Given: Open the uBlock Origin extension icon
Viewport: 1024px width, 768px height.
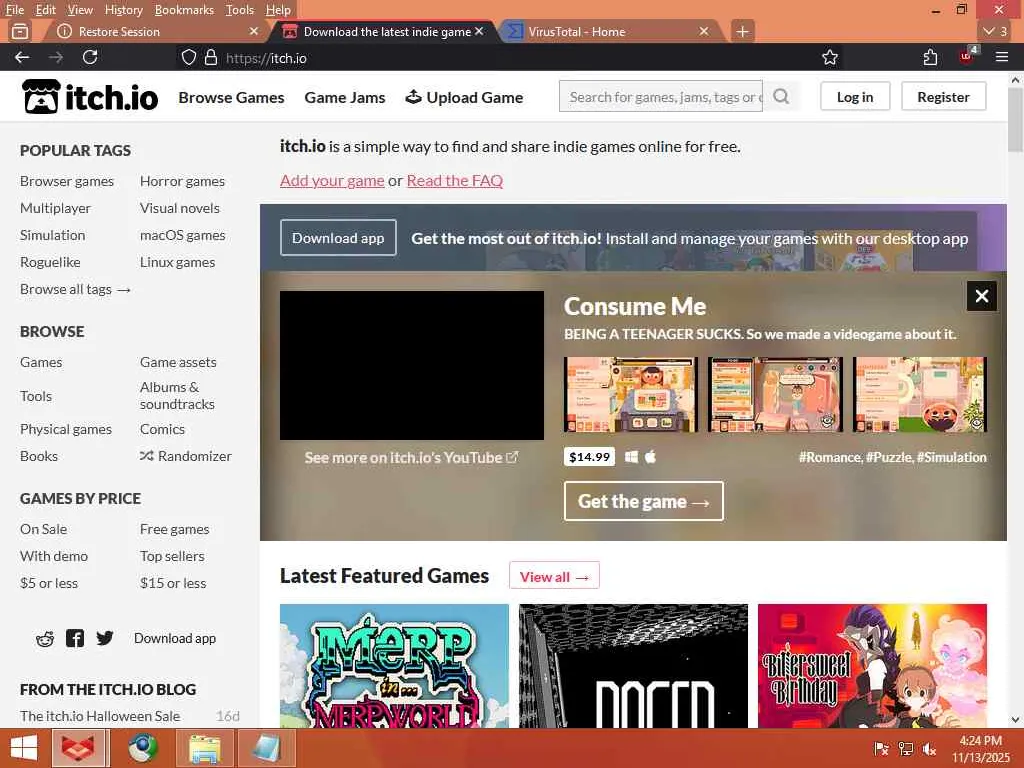Looking at the screenshot, I should tap(967, 56).
